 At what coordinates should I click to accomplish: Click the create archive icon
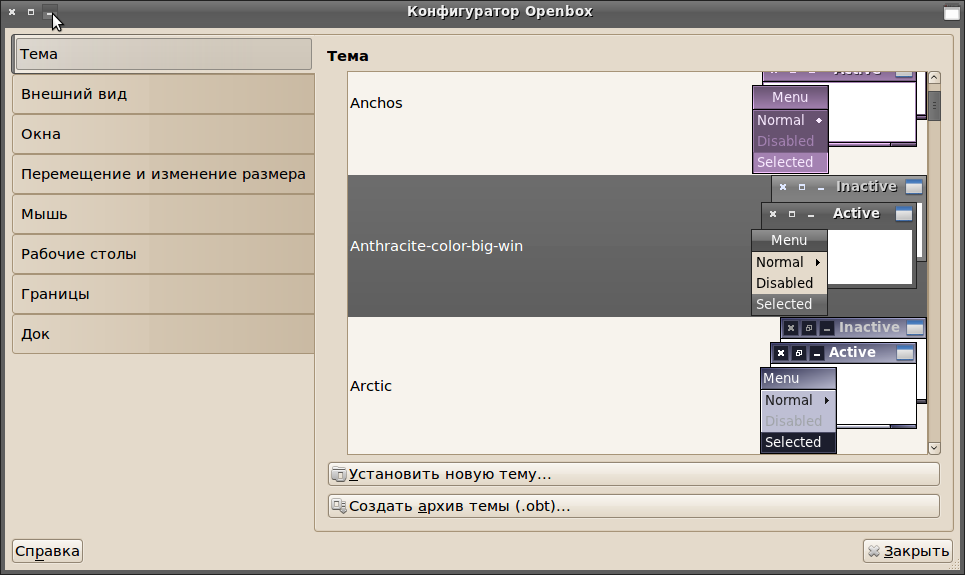tap(338, 506)
